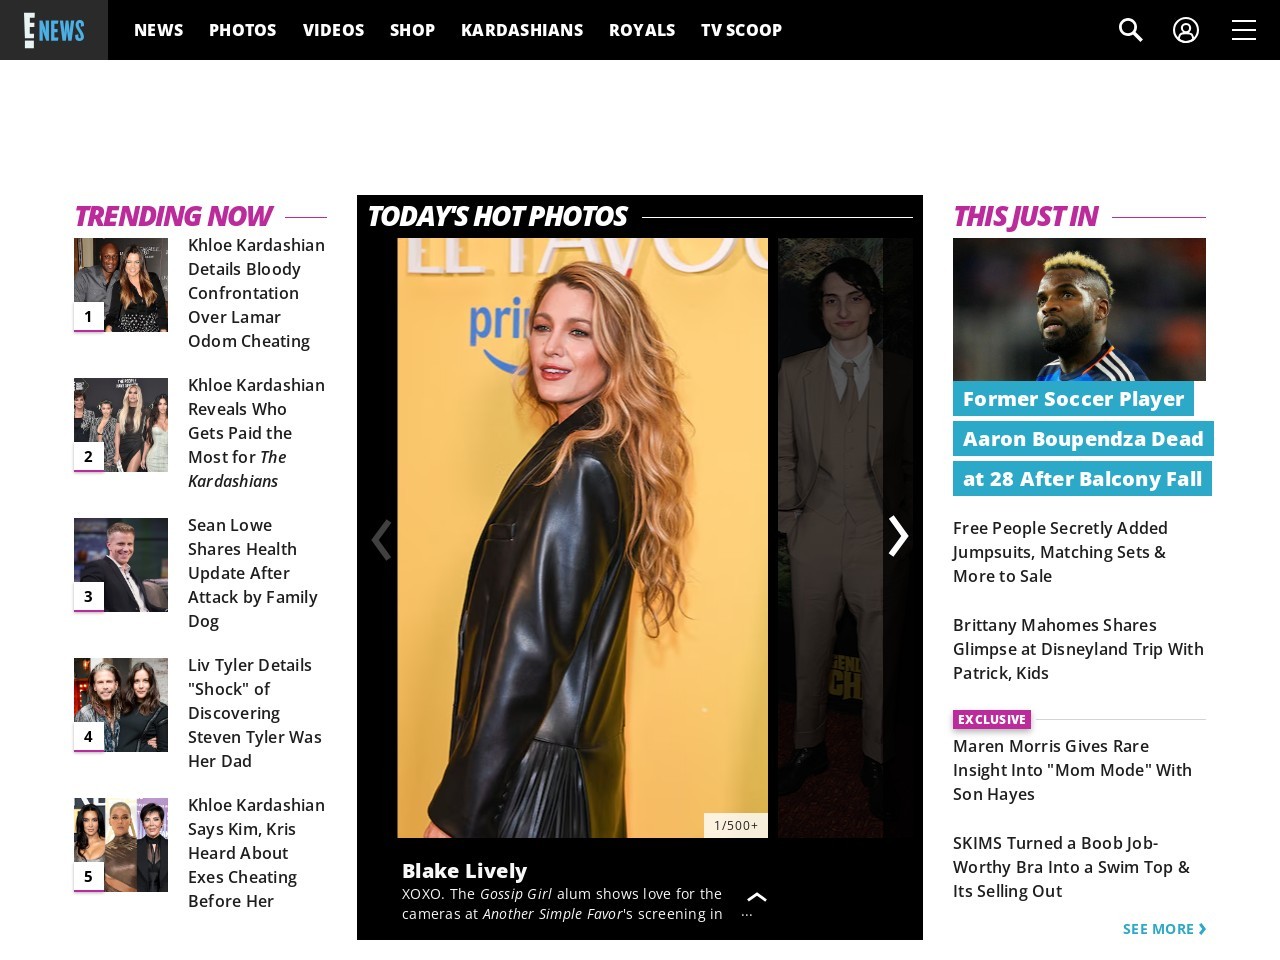Click the Blake Lively caption title
The height and width of the screenshot is (960, 1280).
(x=464, y=871)
